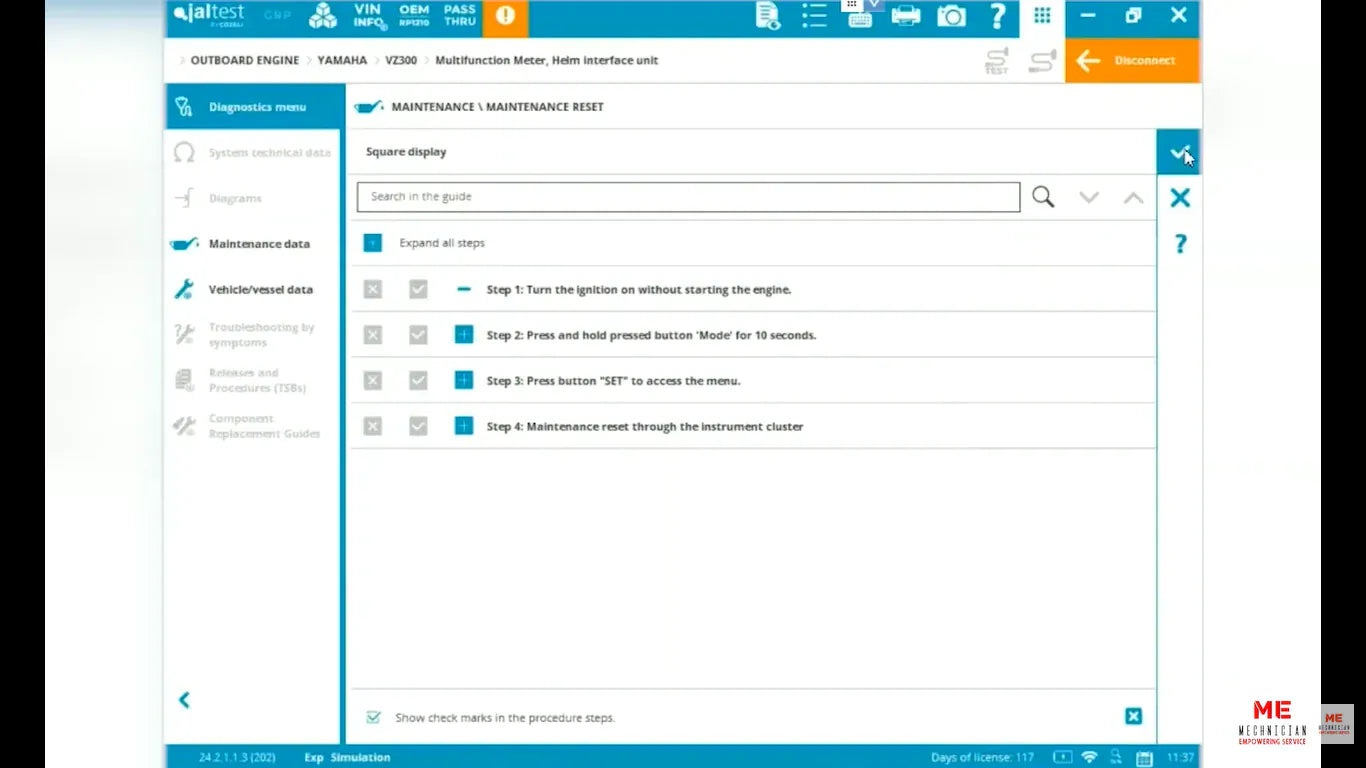
Task: Select Vehicle/vessel data from the sidebar
Action: [262, 289]
